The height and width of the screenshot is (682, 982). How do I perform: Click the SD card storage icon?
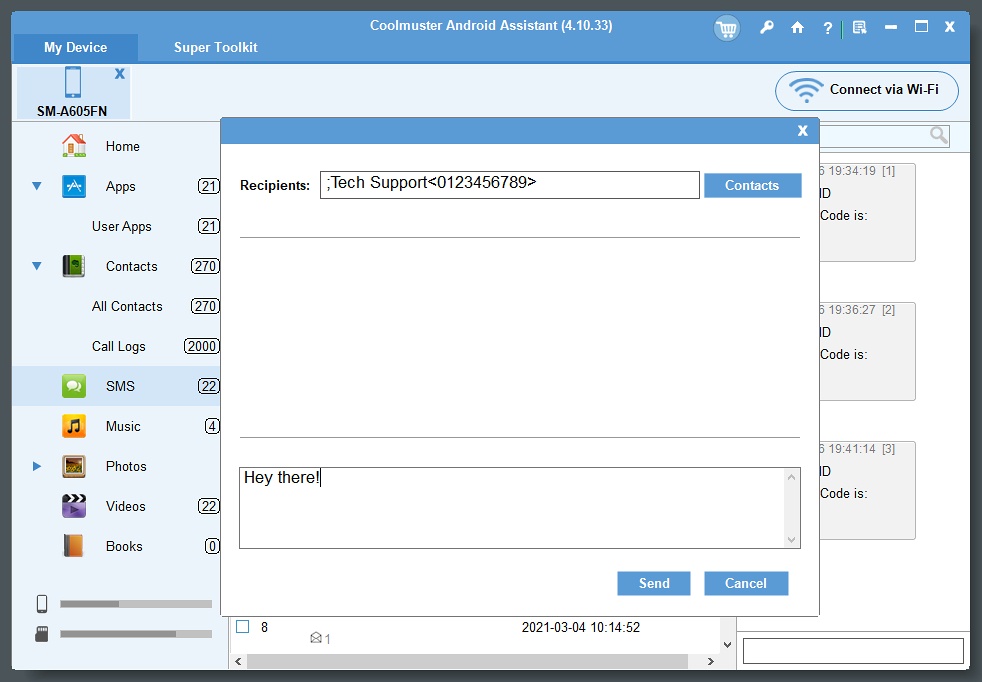(42, 634)
